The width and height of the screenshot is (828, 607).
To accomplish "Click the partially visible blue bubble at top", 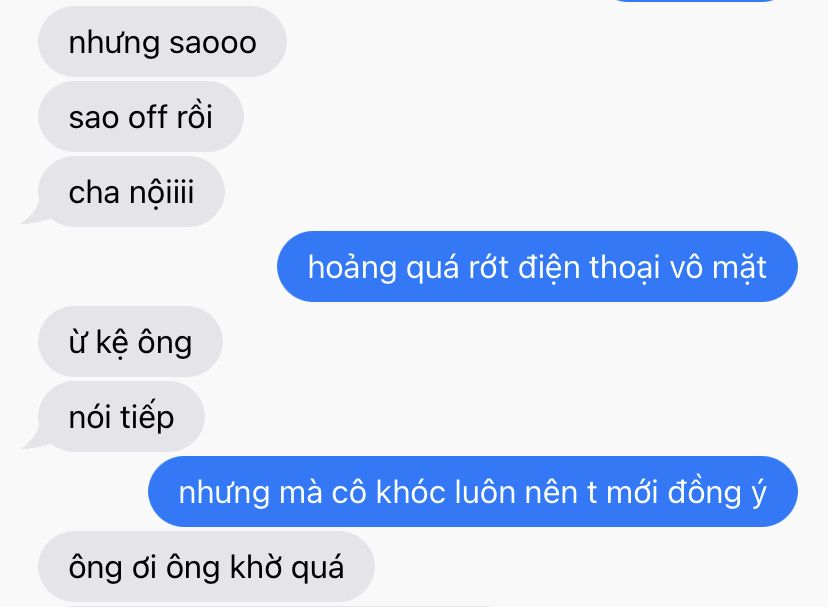I will click(x=694, y=1).
